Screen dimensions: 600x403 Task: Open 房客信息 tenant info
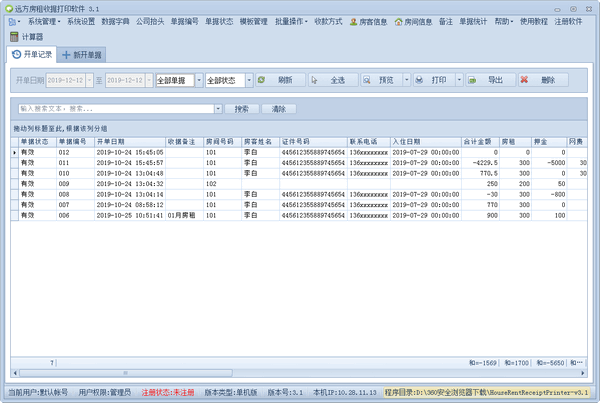tap(366, 21)
